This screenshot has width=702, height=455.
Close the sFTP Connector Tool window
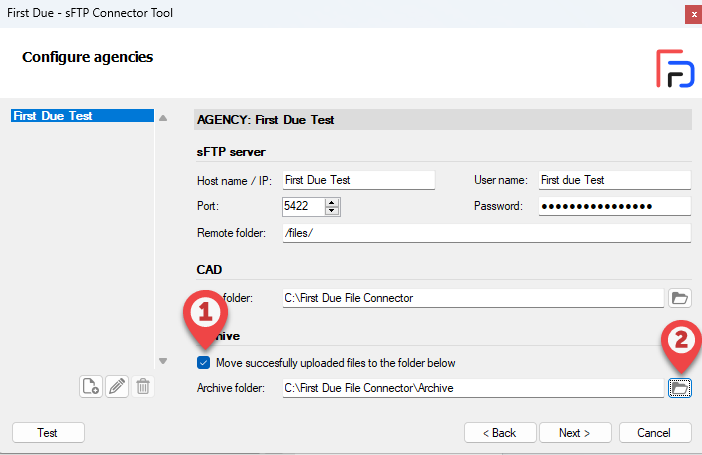[693, 14]
